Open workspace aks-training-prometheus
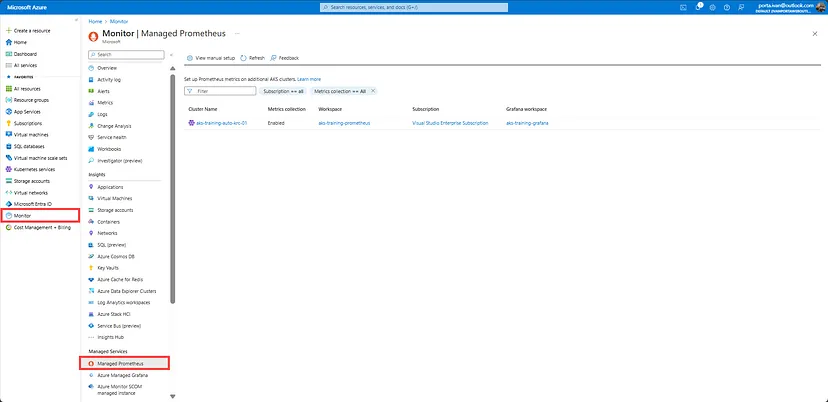This screenshot has width=828, height=402. (x=344, y=123)
